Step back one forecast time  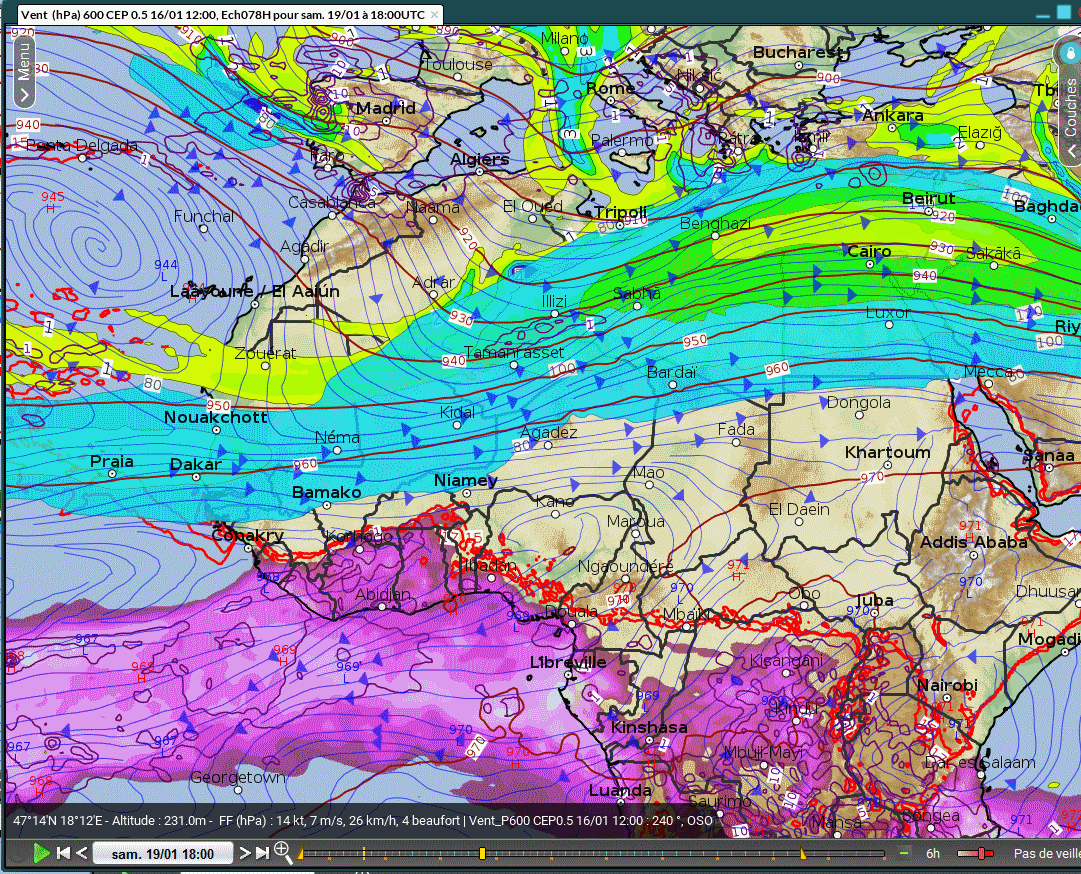pos(81,853)
